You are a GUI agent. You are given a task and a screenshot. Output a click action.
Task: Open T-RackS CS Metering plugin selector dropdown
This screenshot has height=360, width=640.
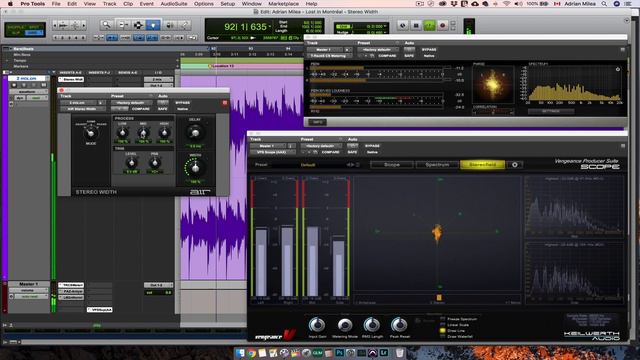329,56
